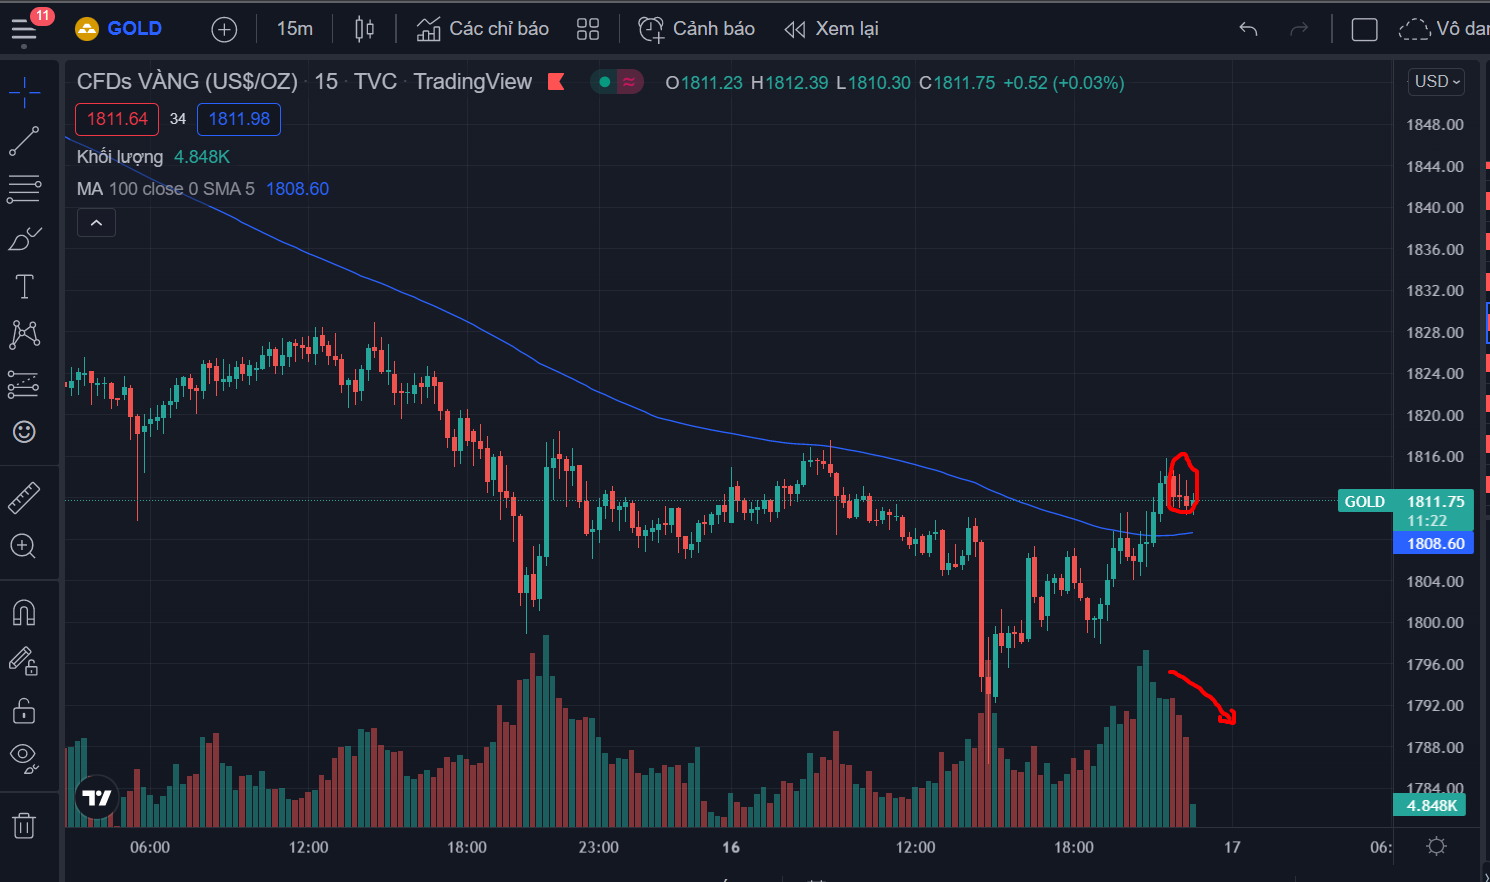This screenshot has height=882, width=1490.
Task: Activate the zoom in tool
Action: pos(24,546)
